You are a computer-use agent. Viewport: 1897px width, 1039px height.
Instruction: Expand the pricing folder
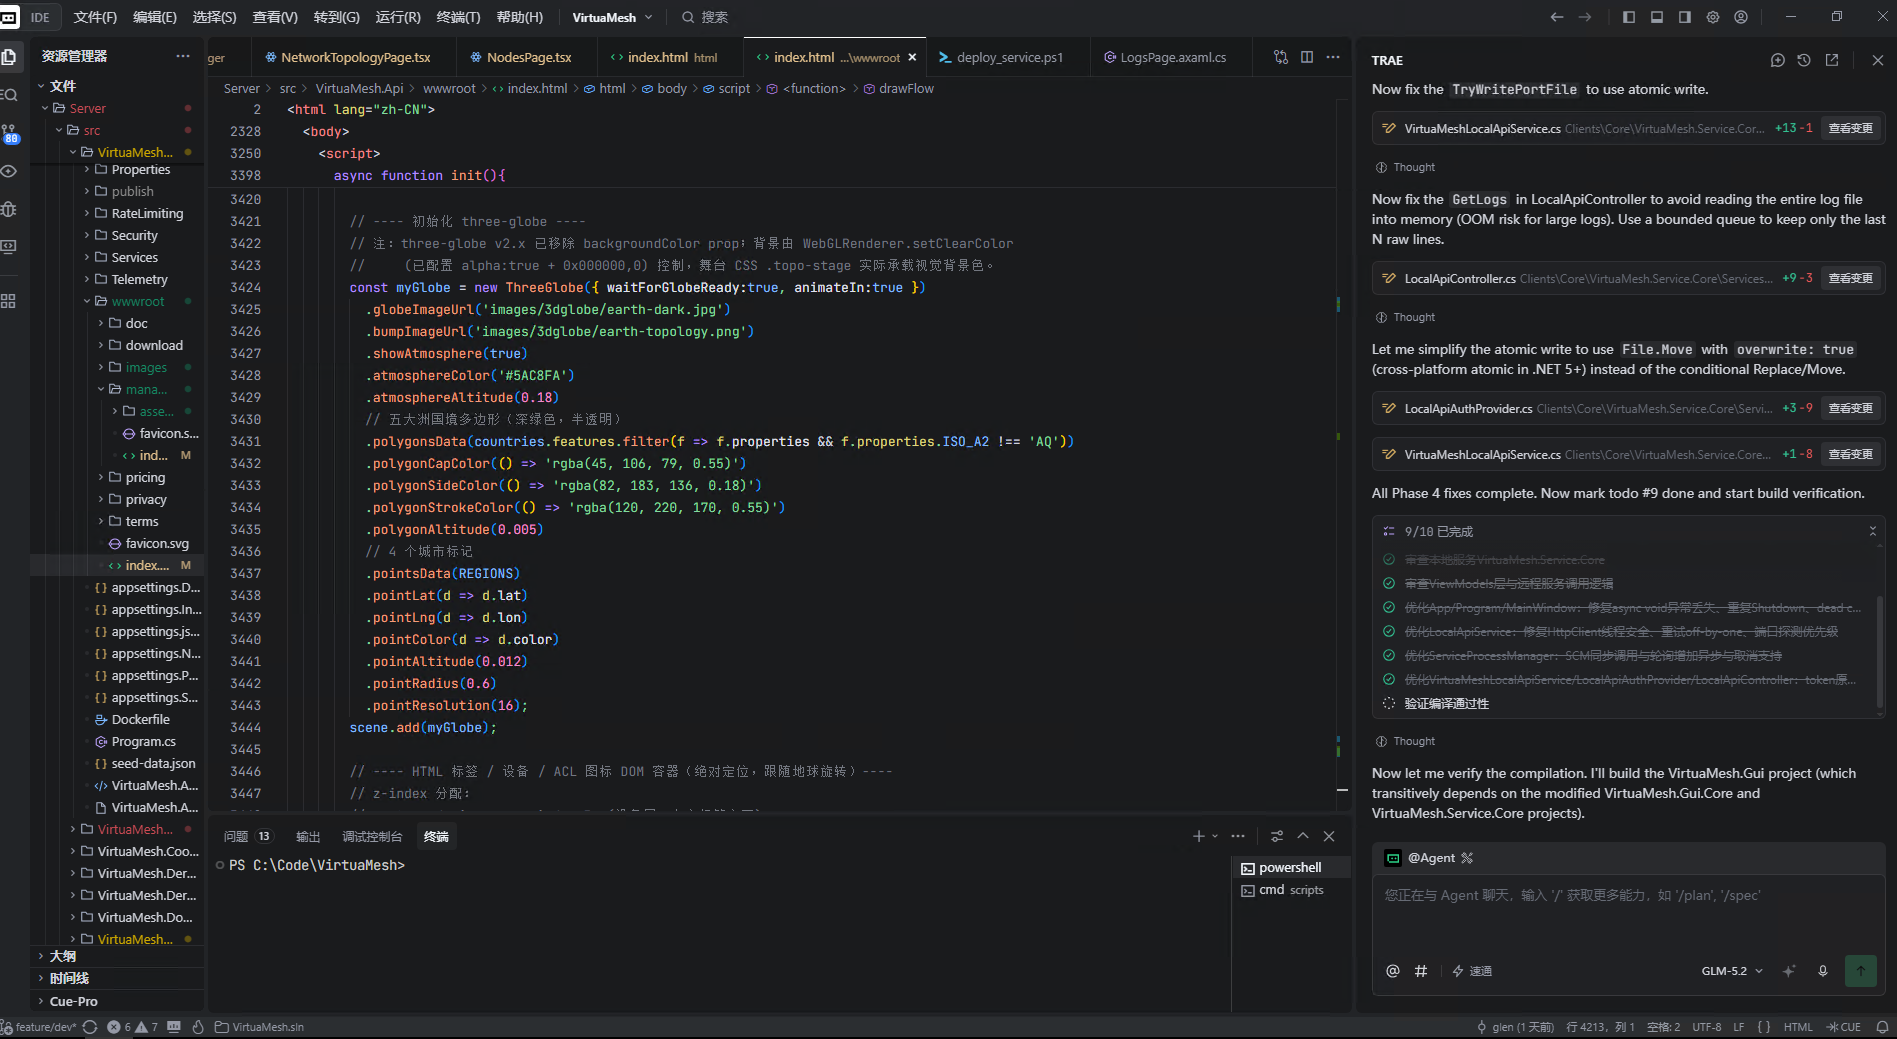[145, 477]
